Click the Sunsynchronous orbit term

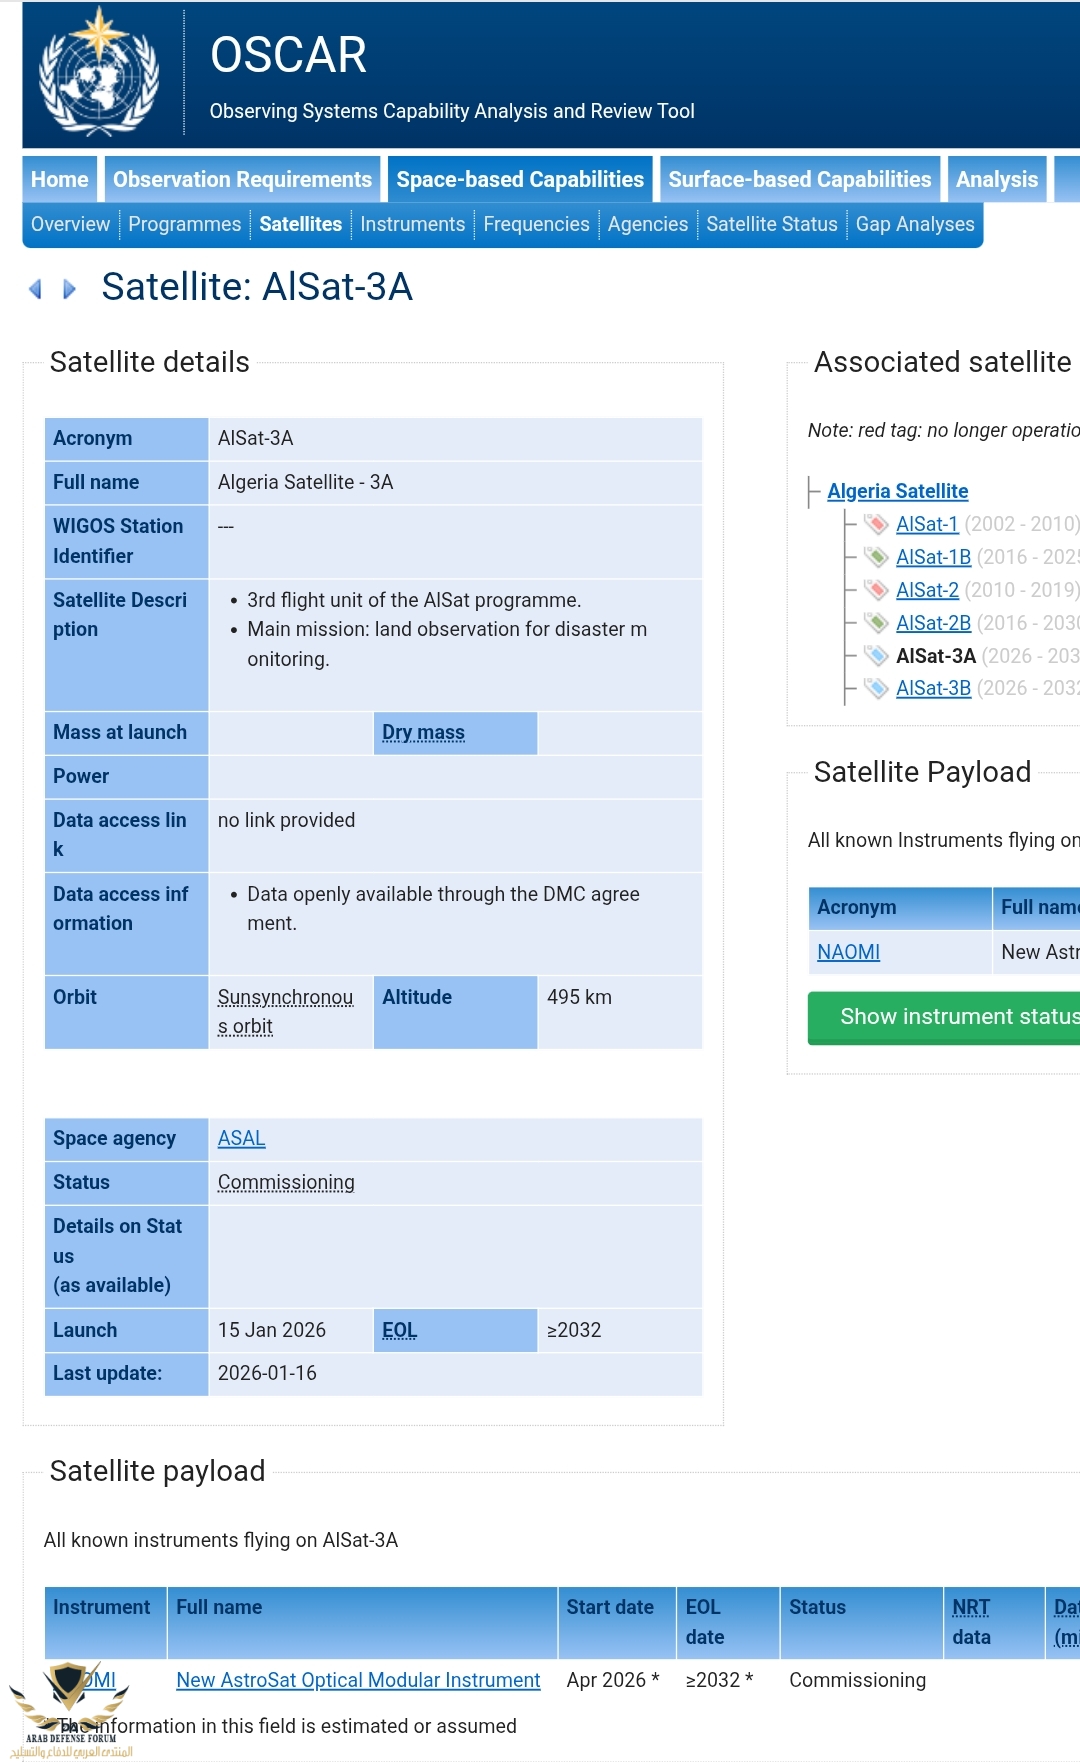(285, 1011)
